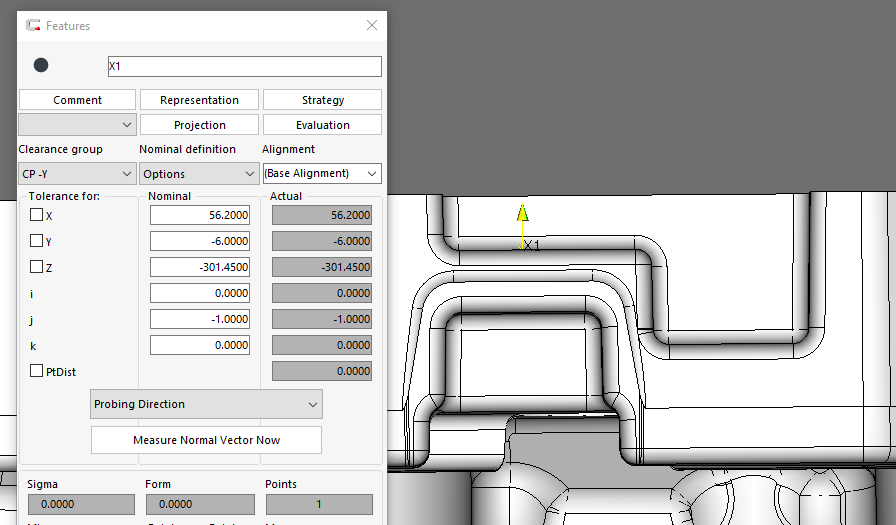This screenshot has height=525, width=896.
Task: Expand the Nominal definition Options dropdown
Action: tap(198, 174)
